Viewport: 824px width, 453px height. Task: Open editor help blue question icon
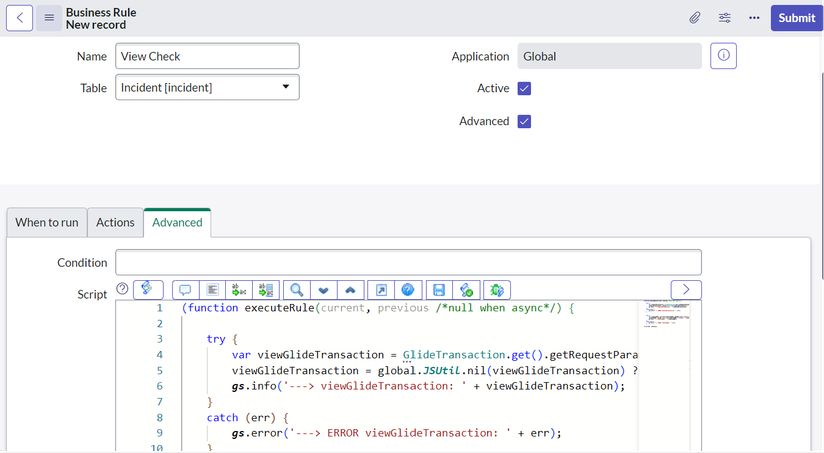pyautogui.click(x=408, y=290)
